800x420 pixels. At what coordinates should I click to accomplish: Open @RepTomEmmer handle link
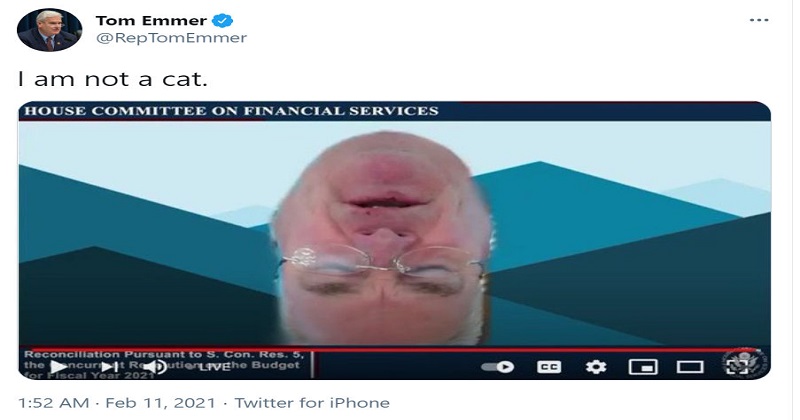tap(171, 38)
